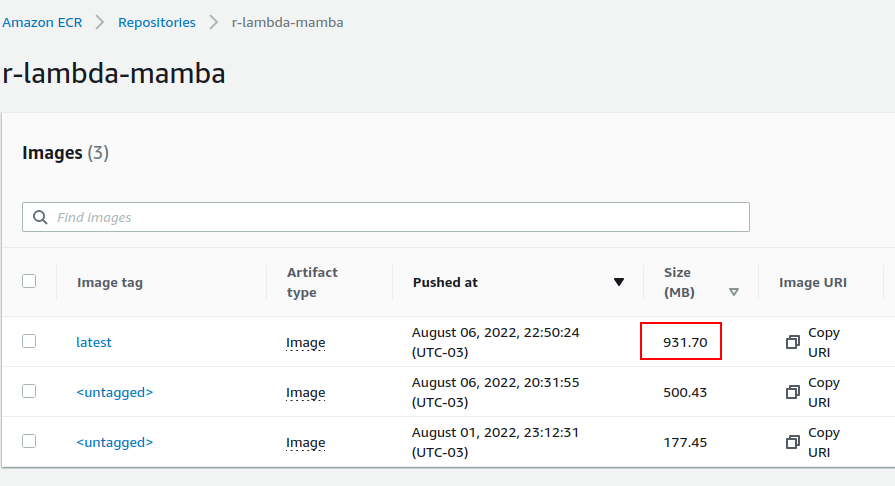The width and height of the screenshot is (895, 486).
Task: Click the Image artifact type in the 177.45 row
Action: tap(305, 443)
